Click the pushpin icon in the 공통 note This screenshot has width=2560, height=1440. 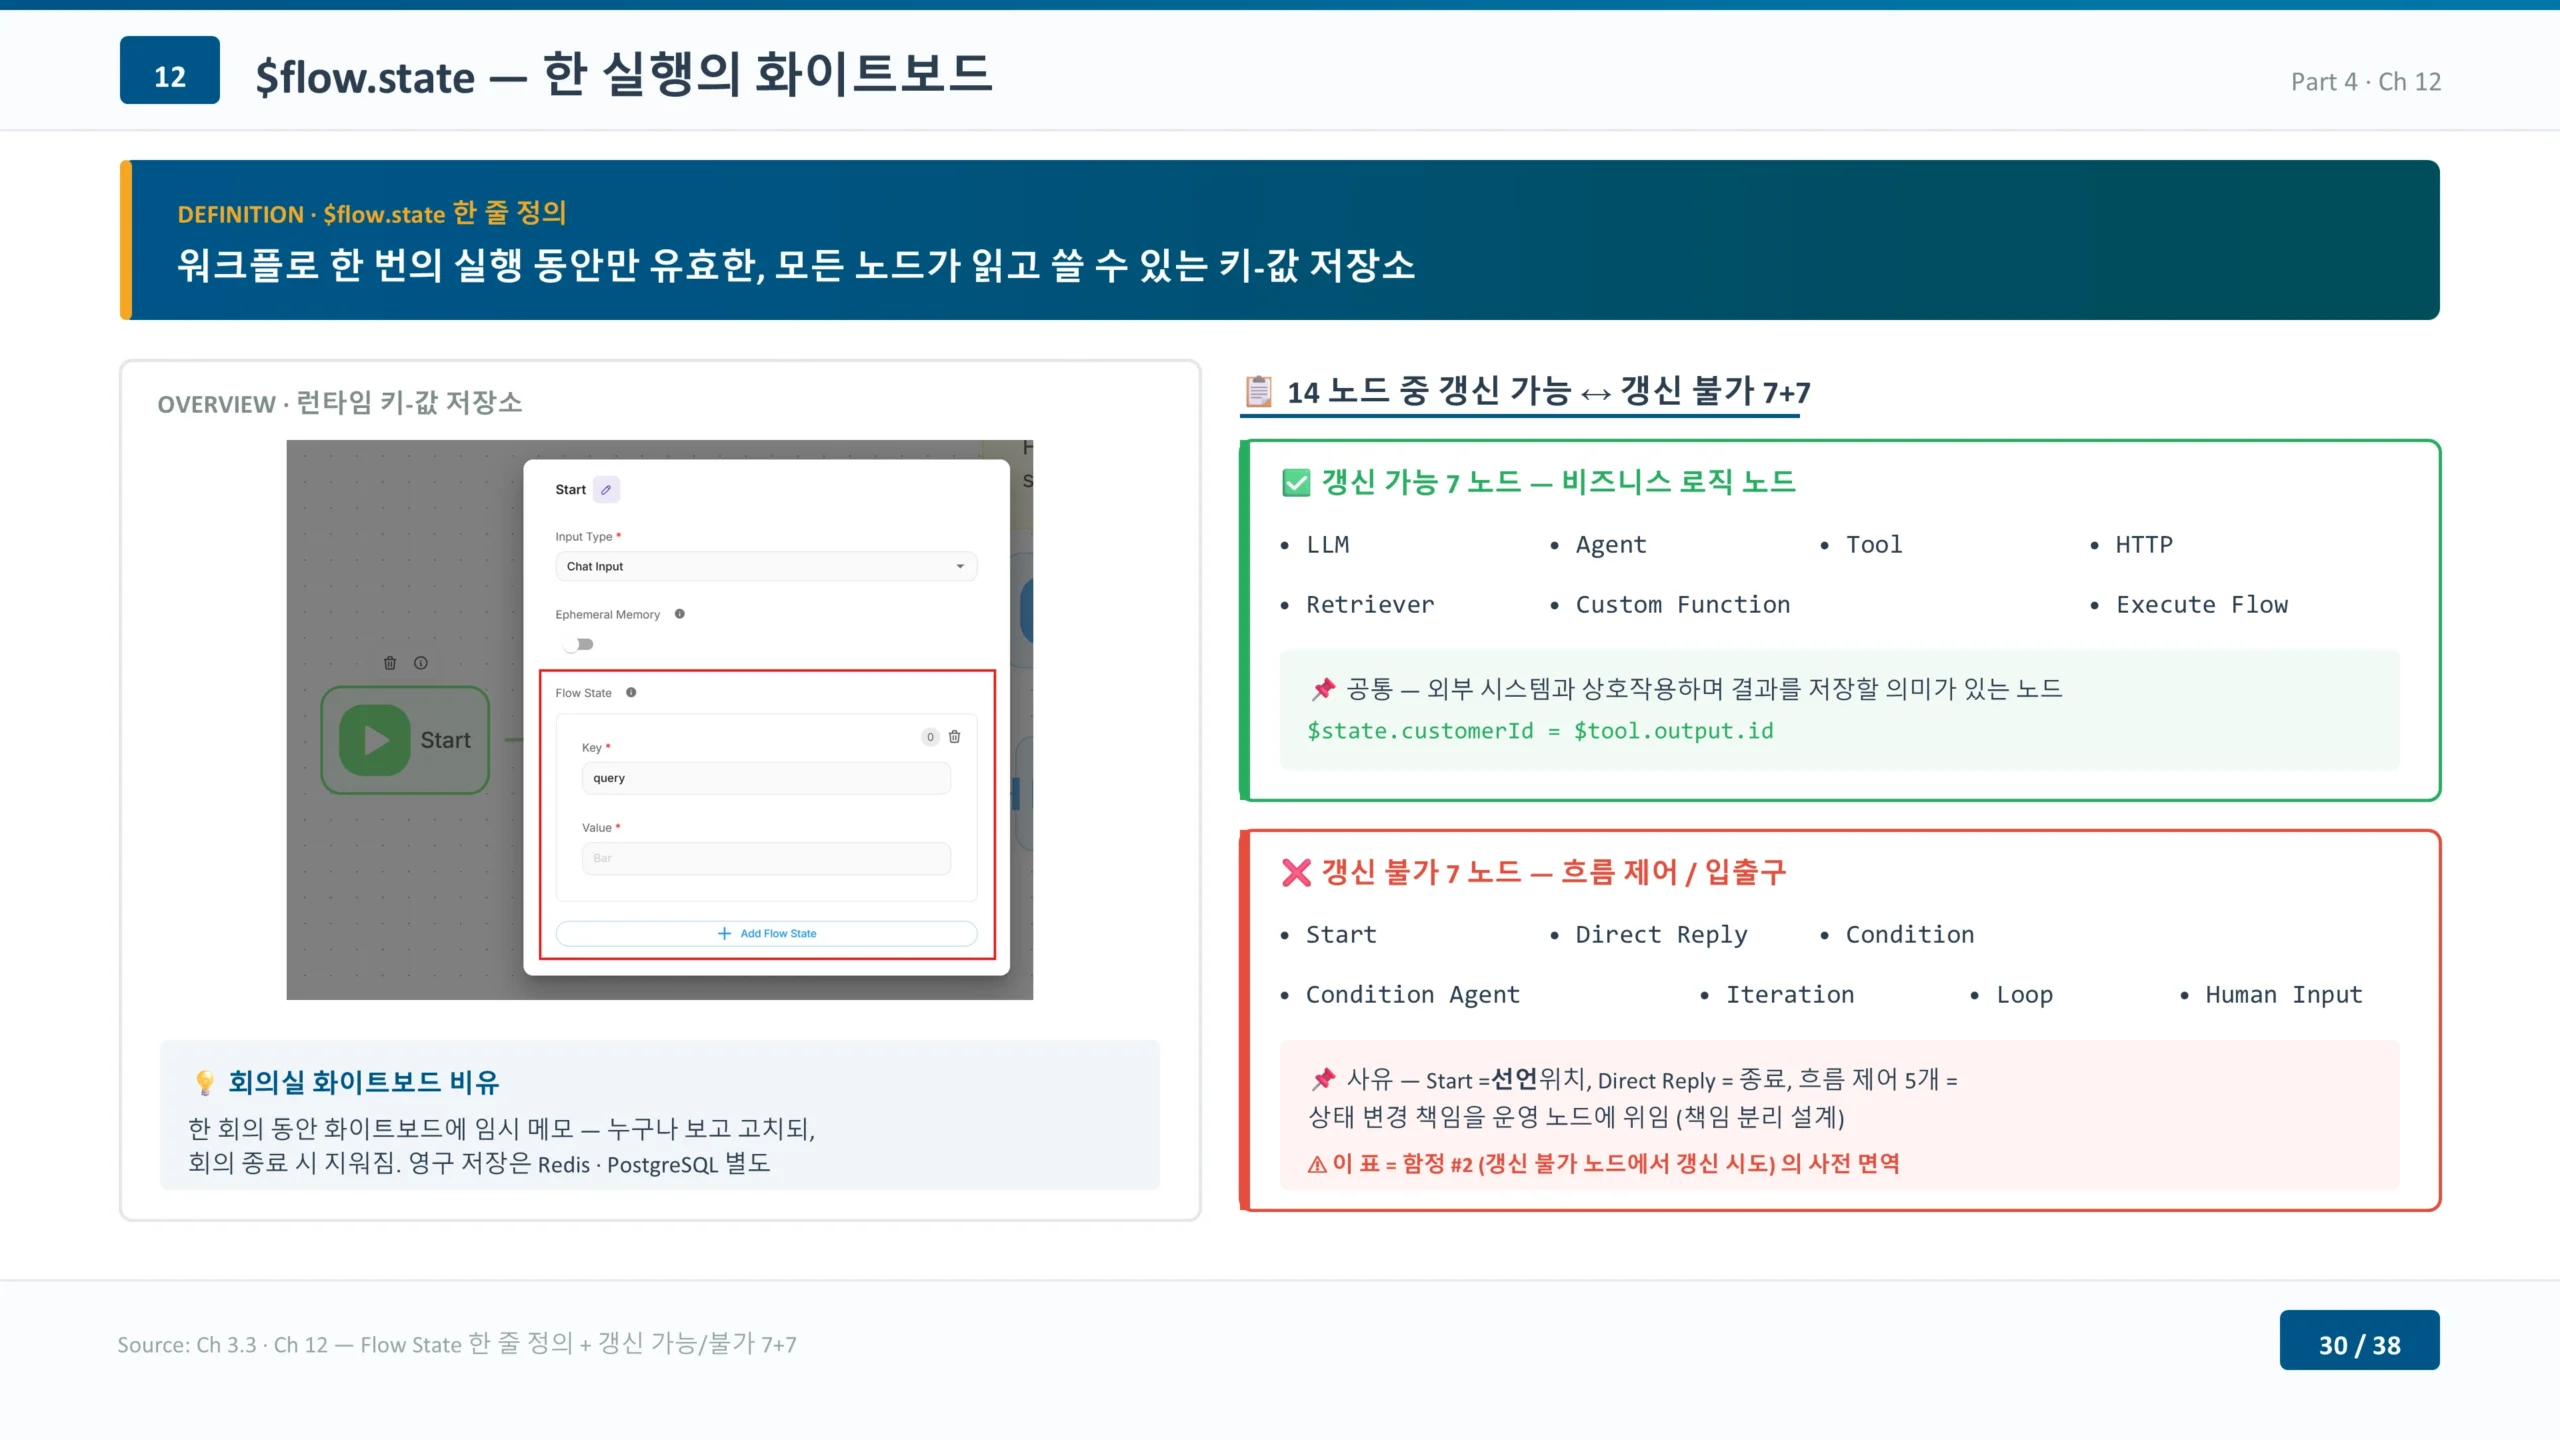pyautogui.click(x=1323, y=689)
